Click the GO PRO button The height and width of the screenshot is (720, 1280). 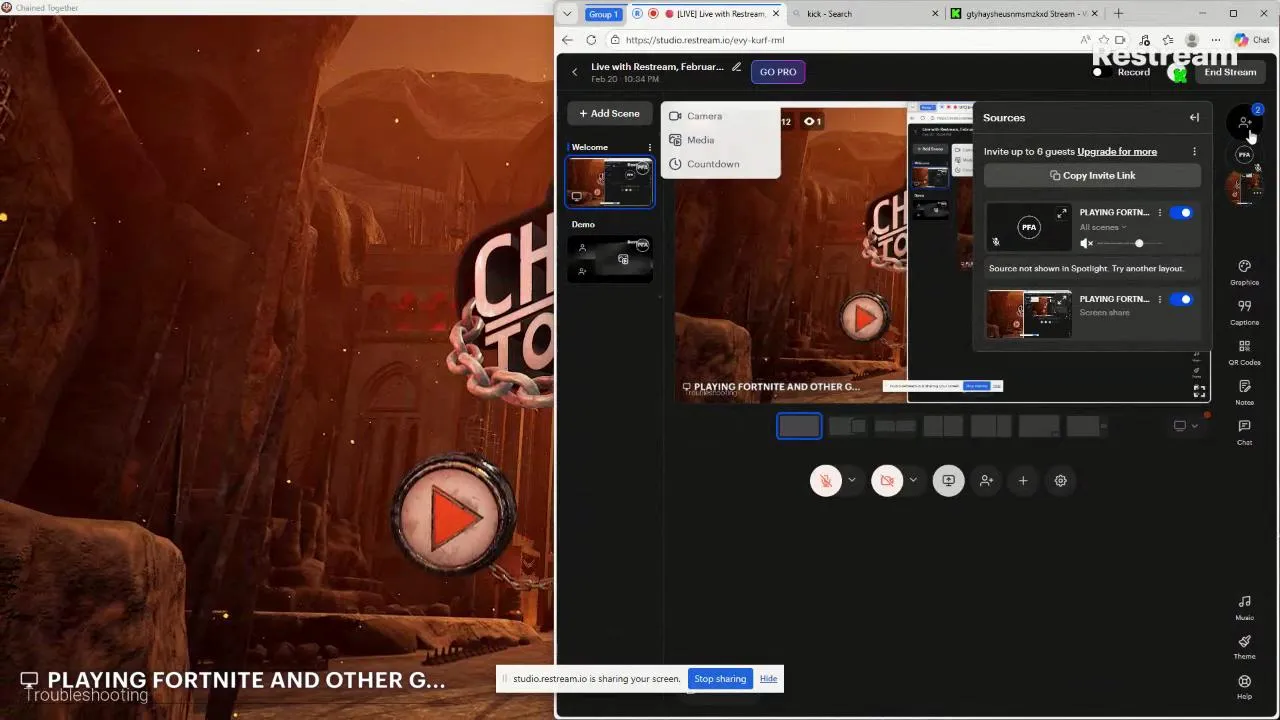[x=778, y=72]
